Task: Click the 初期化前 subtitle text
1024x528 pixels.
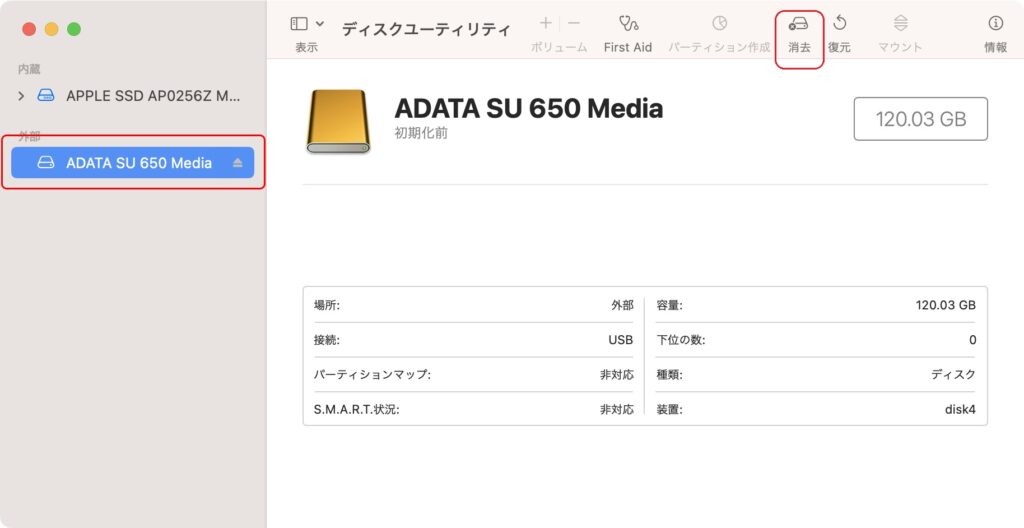Action: pos(421,133)
